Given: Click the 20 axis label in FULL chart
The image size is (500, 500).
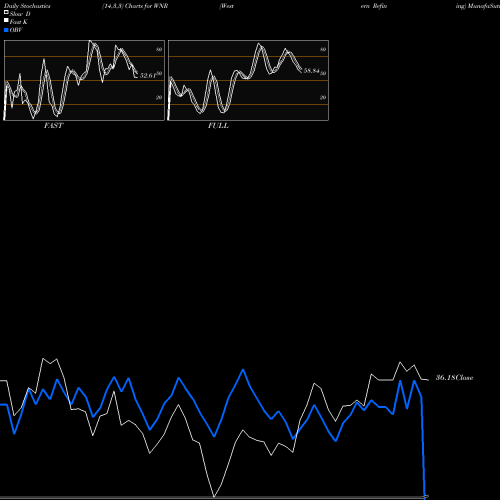Looking at the screenshot, I should [x=323, y=97].
